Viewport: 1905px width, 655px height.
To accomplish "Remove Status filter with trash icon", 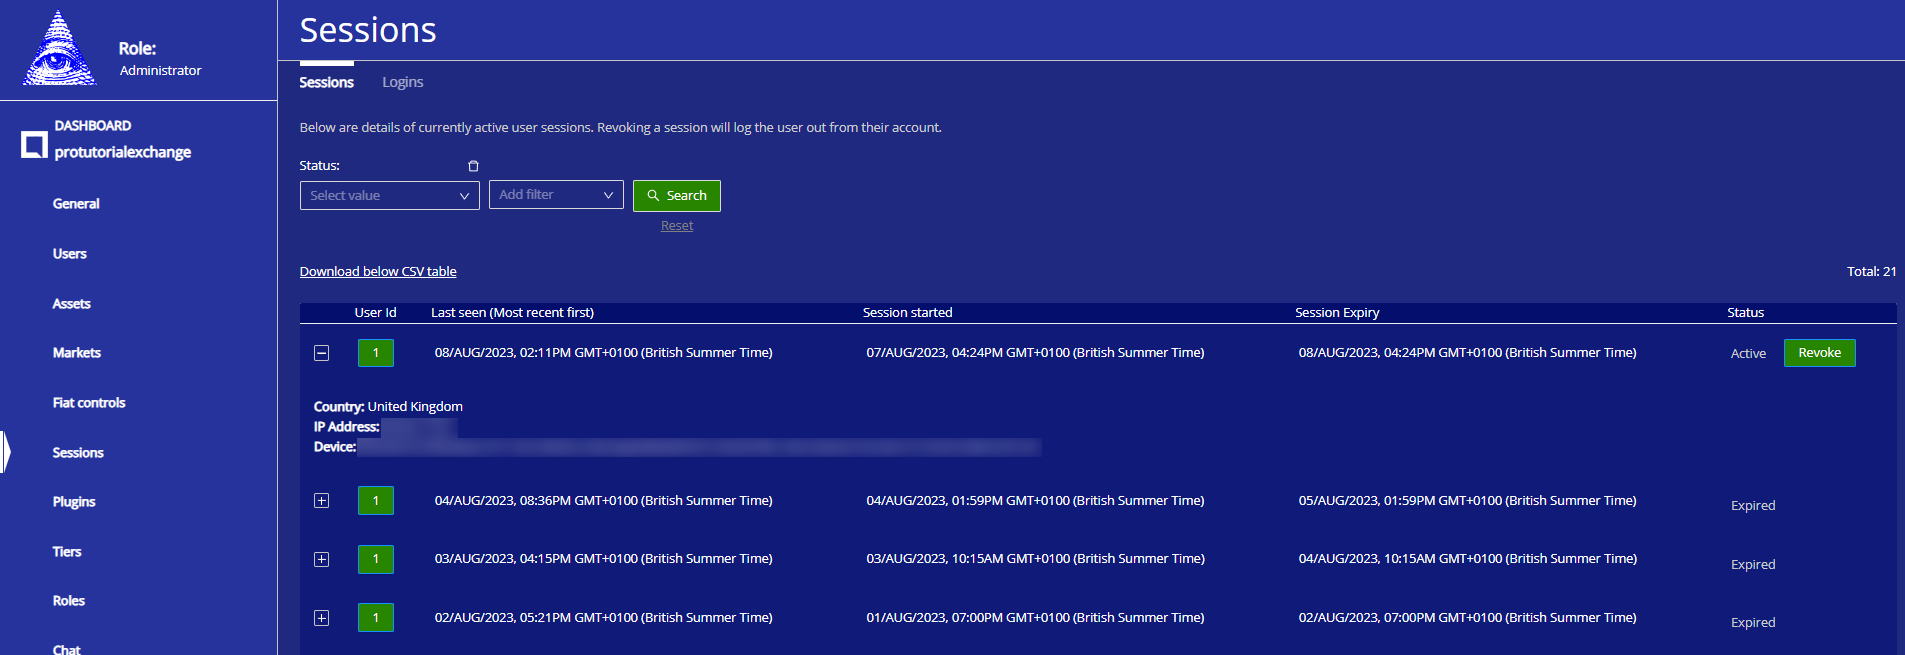I will click(x=473, y=166).
